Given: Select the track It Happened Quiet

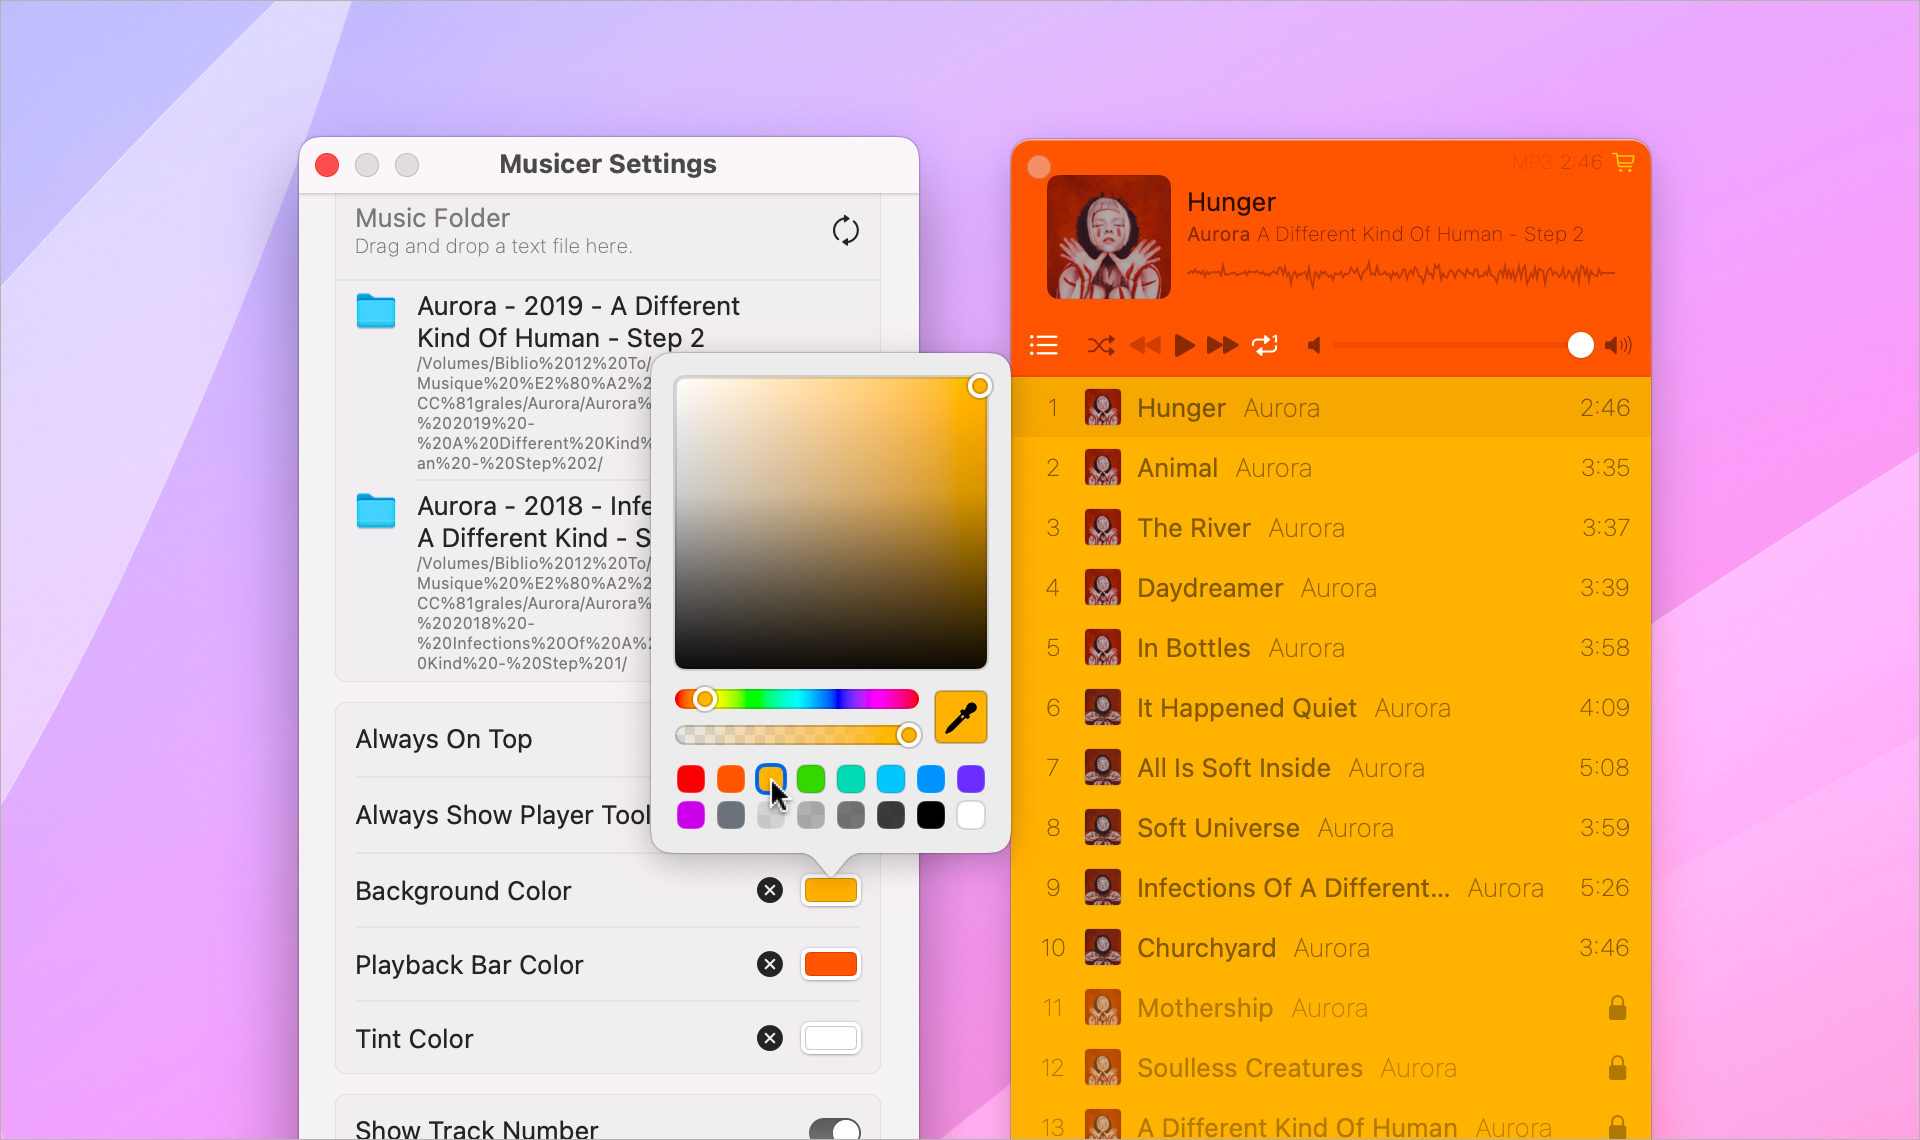Looking at the screenshot, I should [x=1331, y=707].
